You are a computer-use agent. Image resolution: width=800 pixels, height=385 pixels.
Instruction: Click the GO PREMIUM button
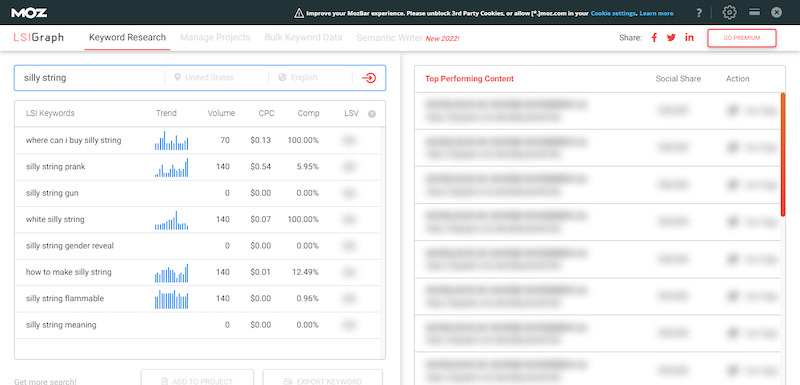[742, 38]
